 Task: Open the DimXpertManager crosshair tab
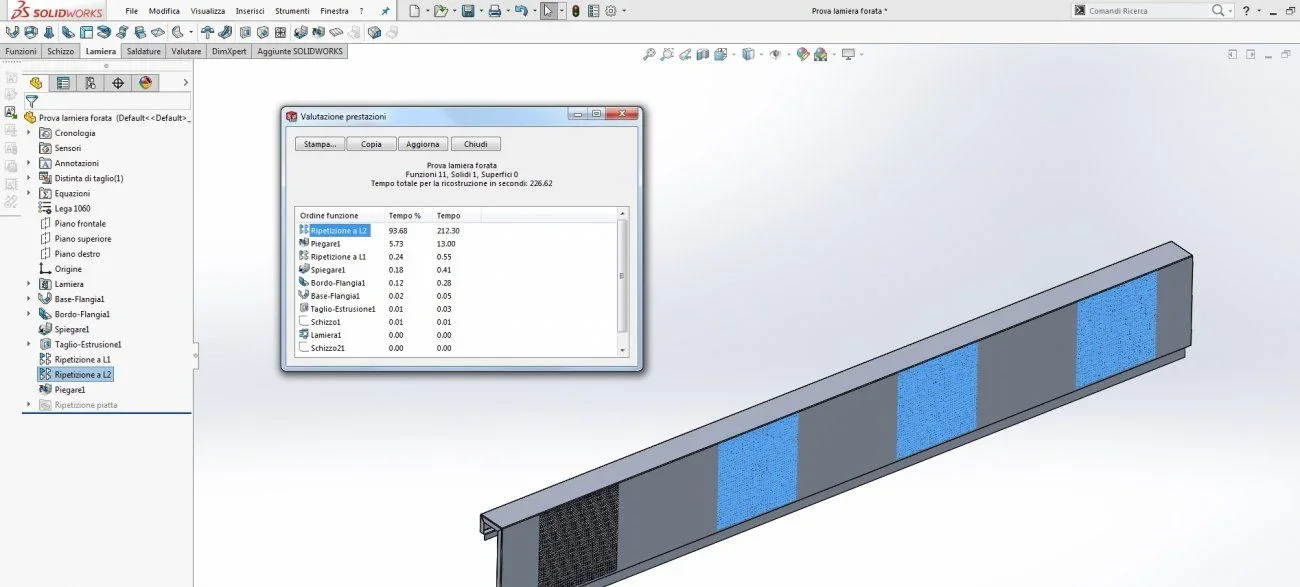pyautogui.click(x=118, y=83)
